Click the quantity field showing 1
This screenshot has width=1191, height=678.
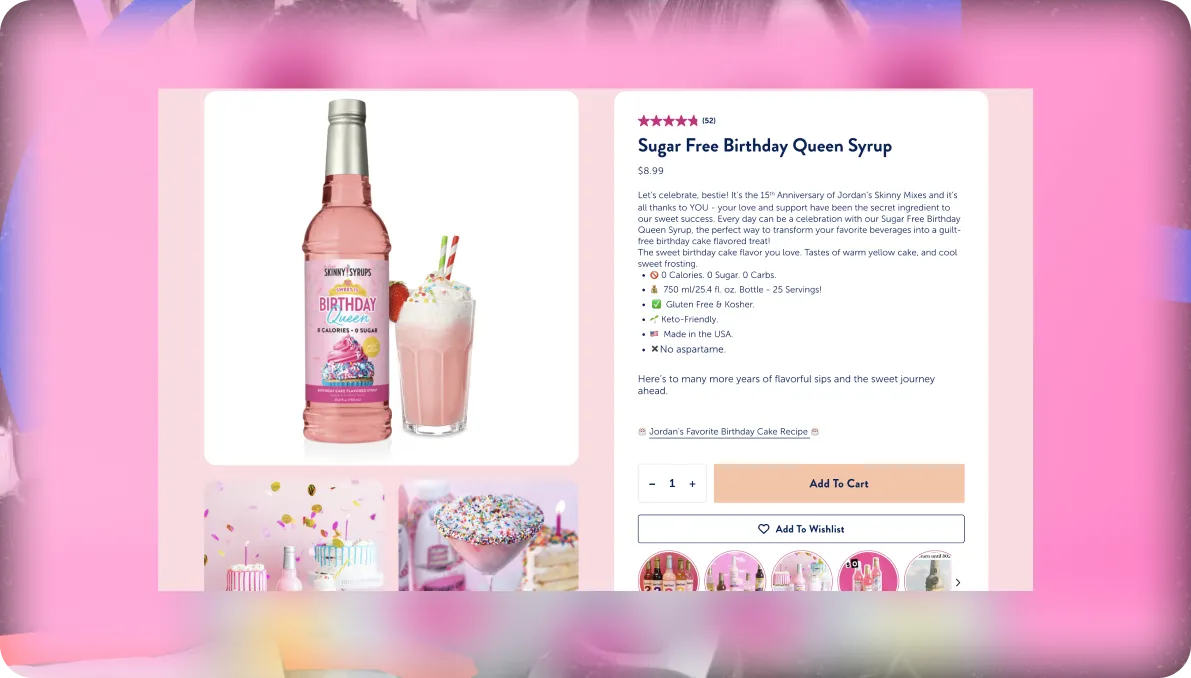(672, 484)
